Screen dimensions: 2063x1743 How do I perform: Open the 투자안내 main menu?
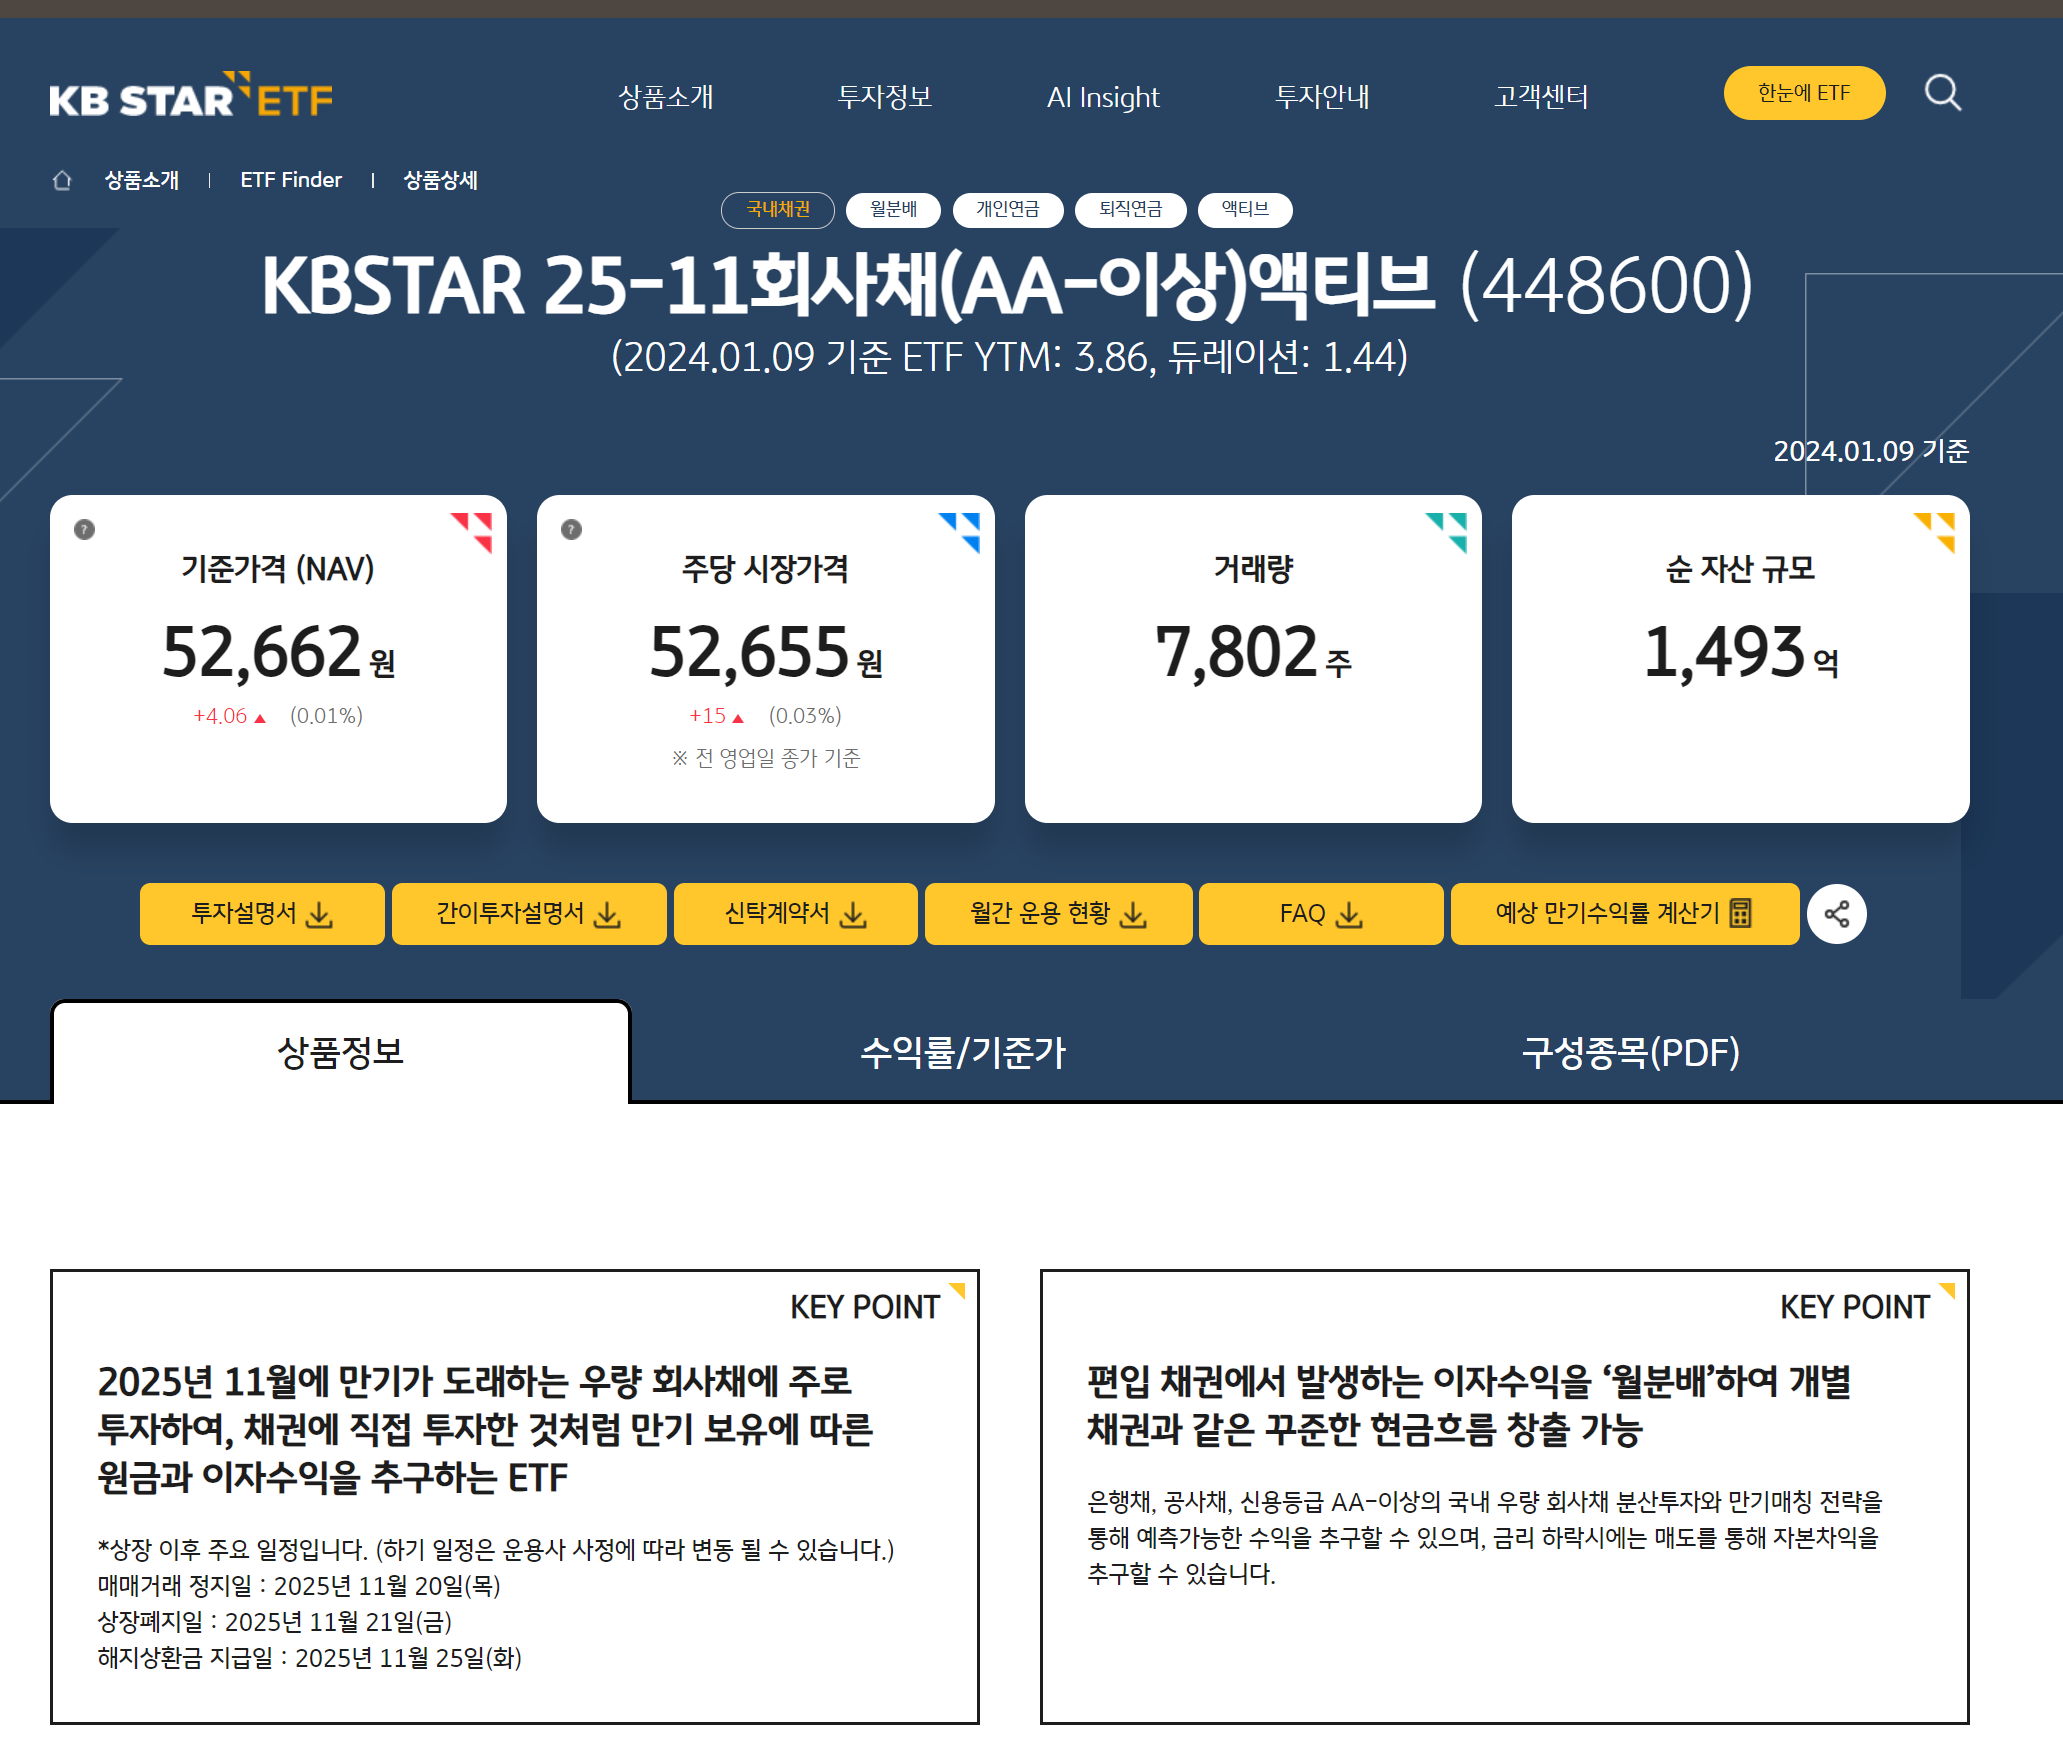tap(1322, 97)
